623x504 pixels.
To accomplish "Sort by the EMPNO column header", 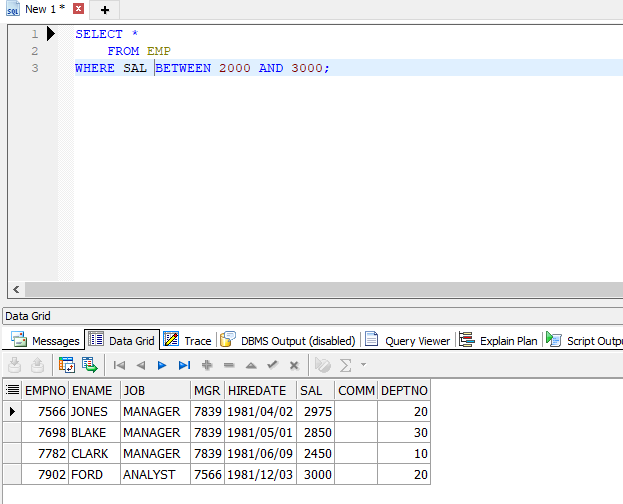I will (45, 390).
